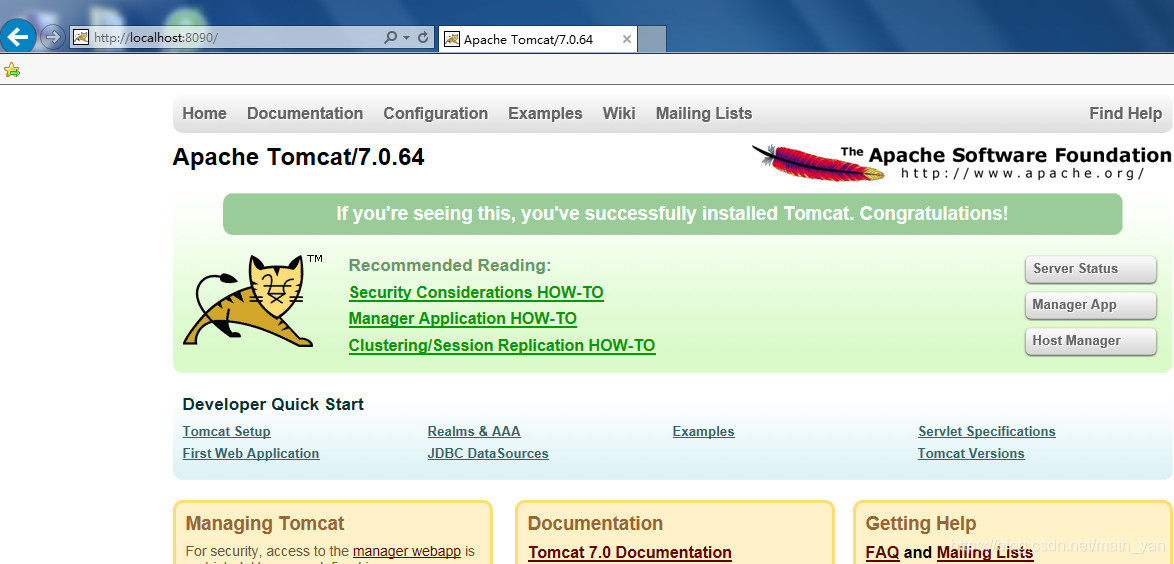Open Clustering/Session Replication HOW-TO link
This screenshot has width=1174, height=564.
click(502, 346)
